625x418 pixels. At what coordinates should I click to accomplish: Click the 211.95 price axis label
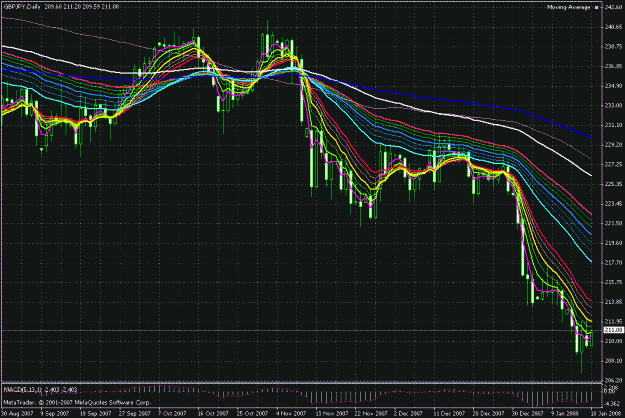click(x=615, y=321)
